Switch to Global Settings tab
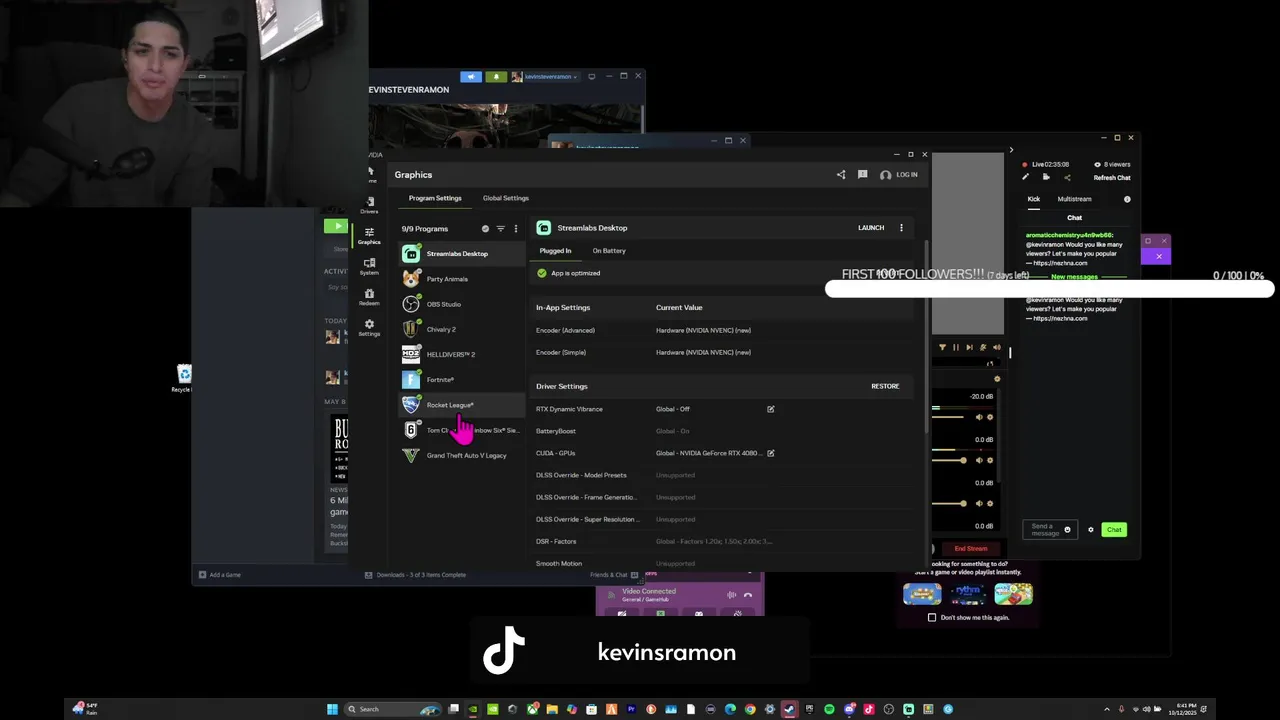 point(506,198)
